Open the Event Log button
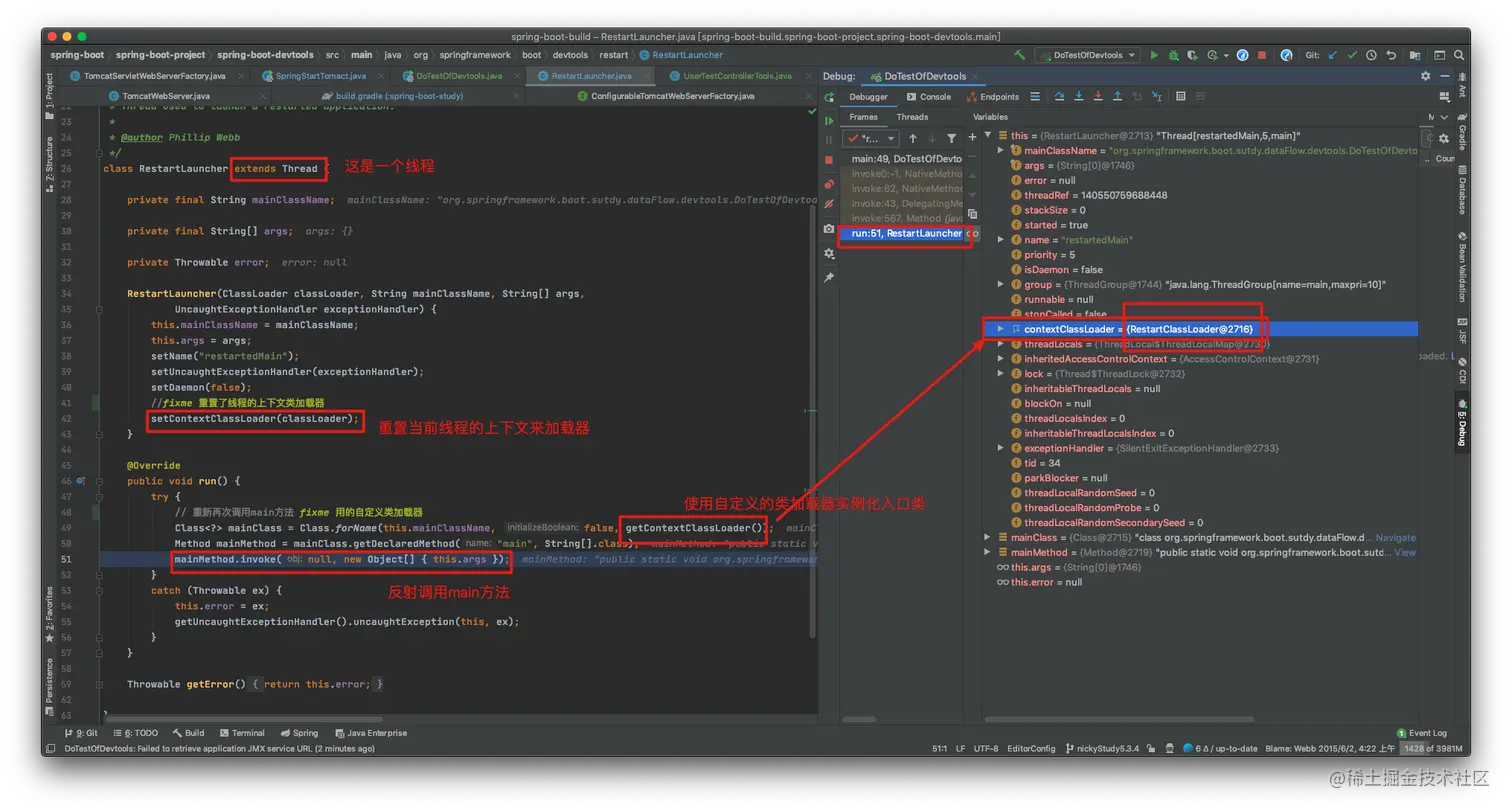Viewport: 1512px width, 811px height. click(x=1421, y=733)
